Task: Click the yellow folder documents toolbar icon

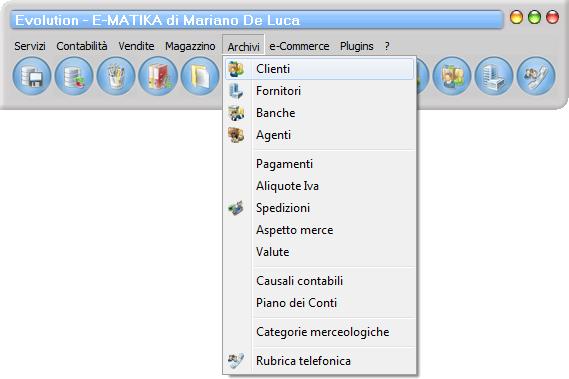Action: tap(200, 76)
